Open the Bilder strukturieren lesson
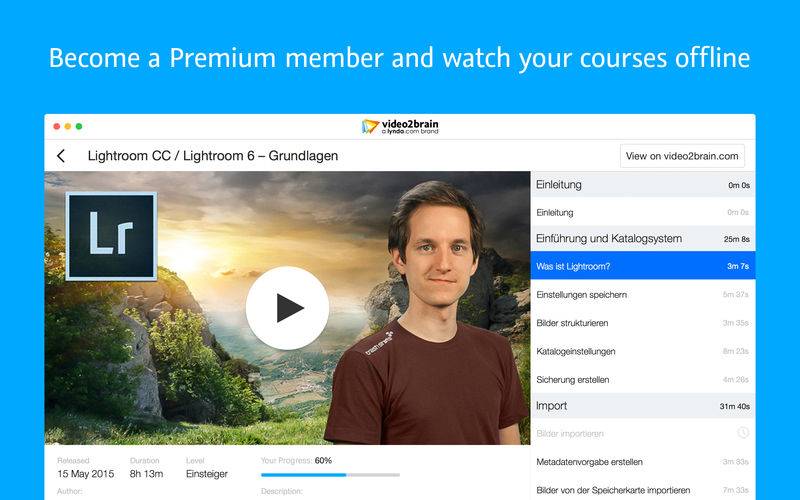Screen dimensions: 800x500 pyautogui.click(x=643, y=323)
